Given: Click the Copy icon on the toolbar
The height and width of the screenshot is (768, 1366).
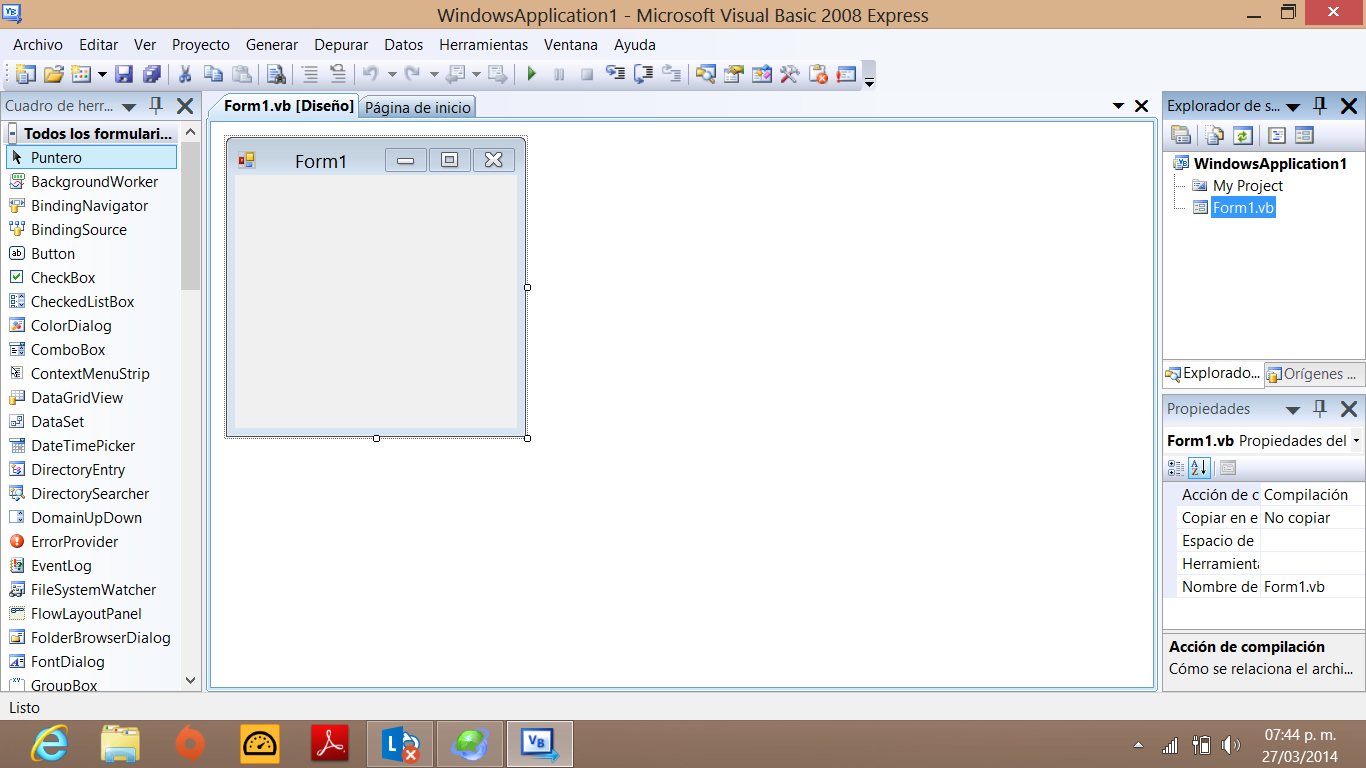Looking at the screenshot, I should [212, 74].
